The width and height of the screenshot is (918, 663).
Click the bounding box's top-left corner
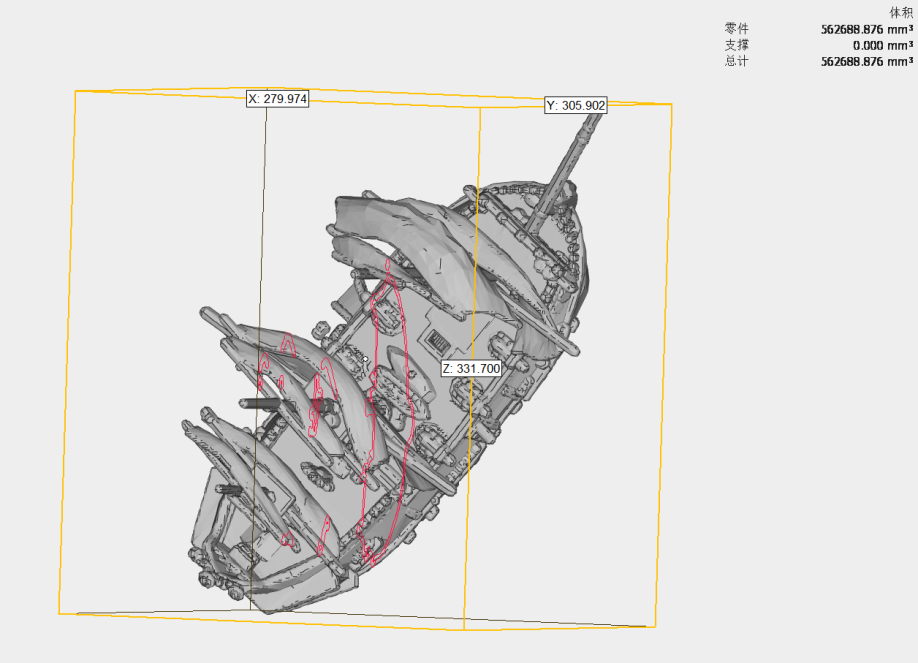click(76, 91)
